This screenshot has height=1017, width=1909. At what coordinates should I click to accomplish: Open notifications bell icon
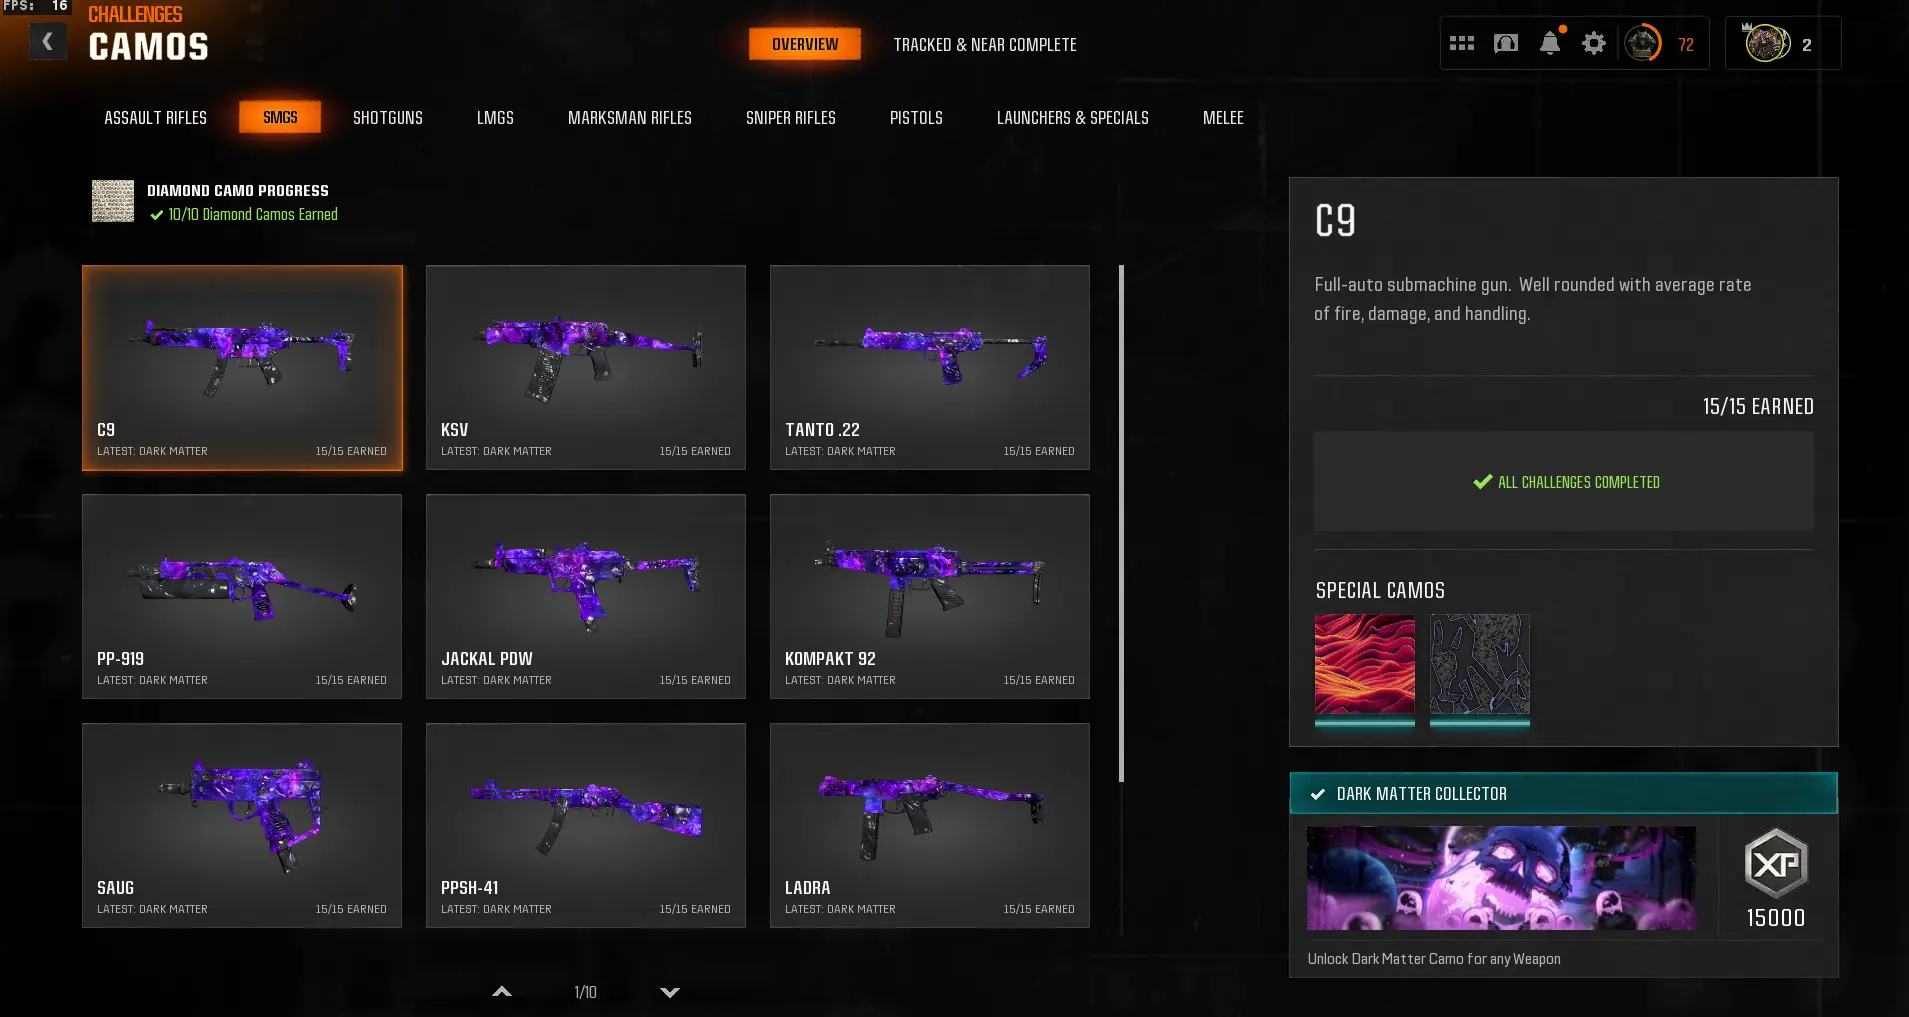(x=1550, y=43)
